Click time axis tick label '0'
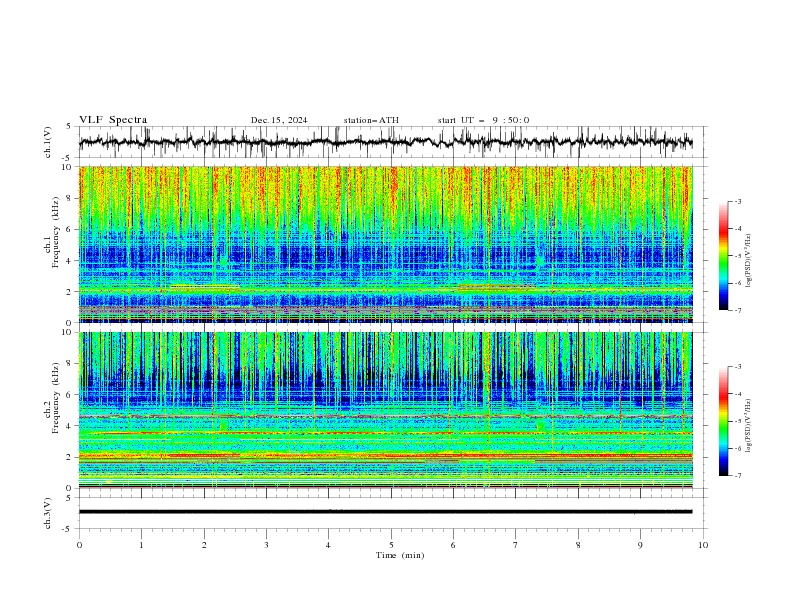This screenshot has height=612, width=792. [79, 545]
